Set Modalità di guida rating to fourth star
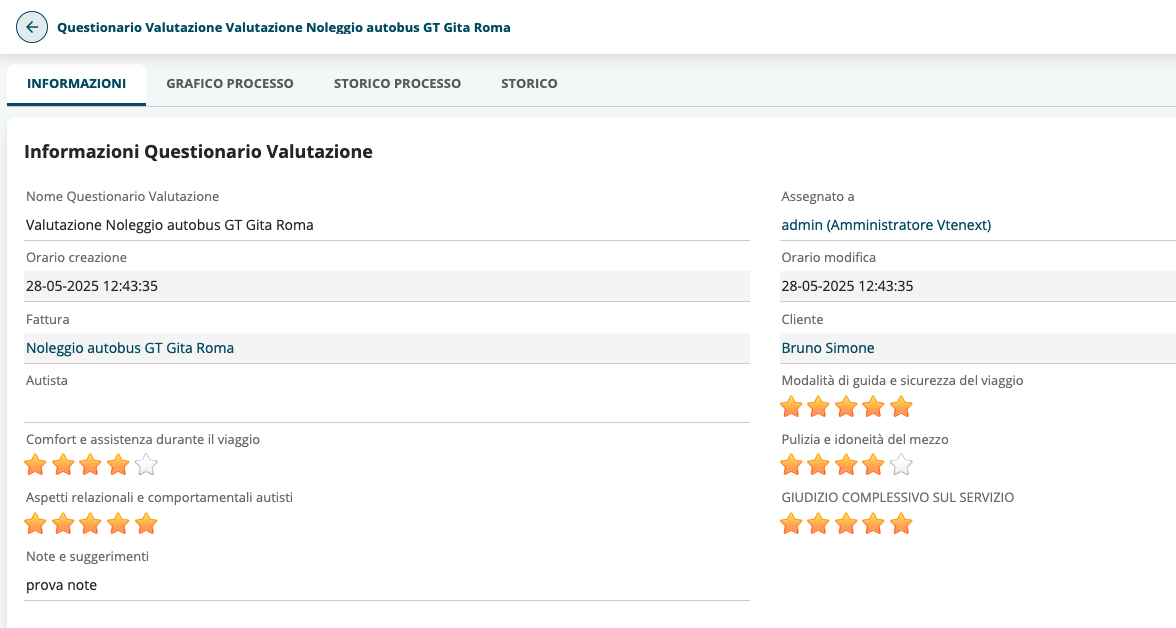The image size is (1176, 628). (x=873, y=407)
